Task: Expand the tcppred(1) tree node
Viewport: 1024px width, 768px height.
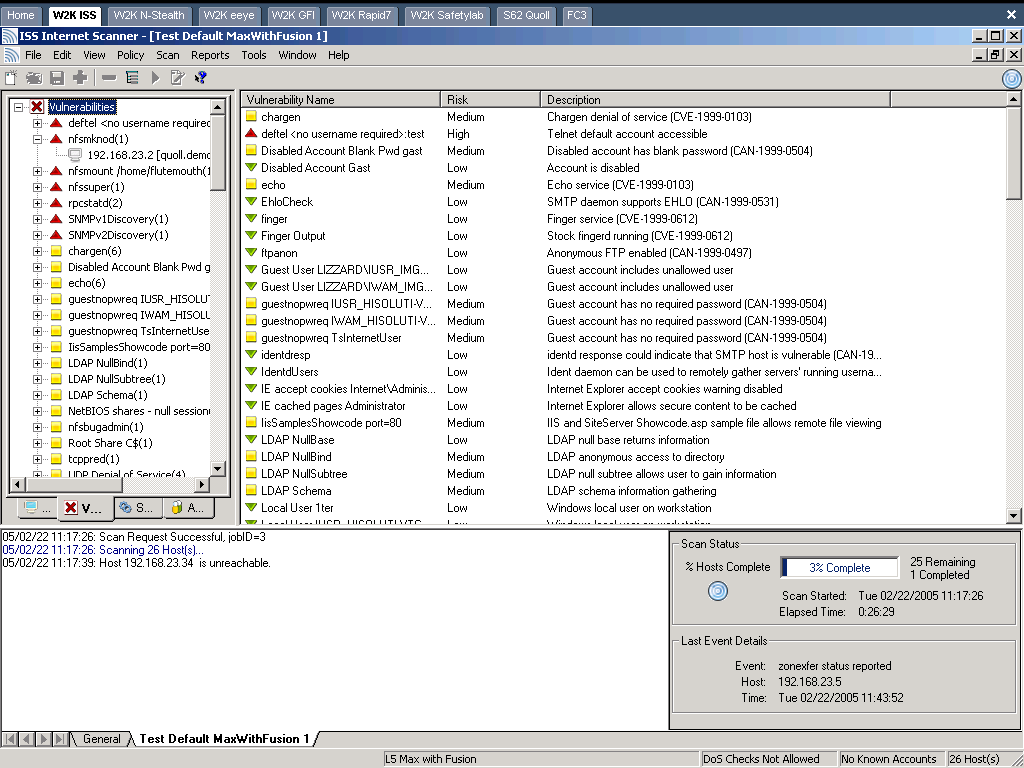Action: [37, 459]
